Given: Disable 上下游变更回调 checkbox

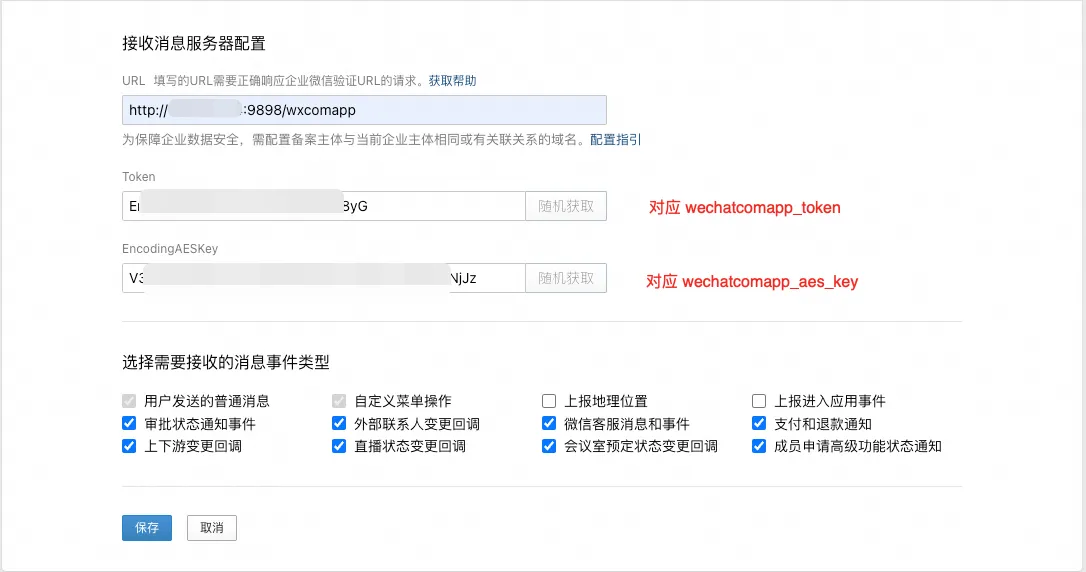Looking at the screenshot, I should (129, 446).
